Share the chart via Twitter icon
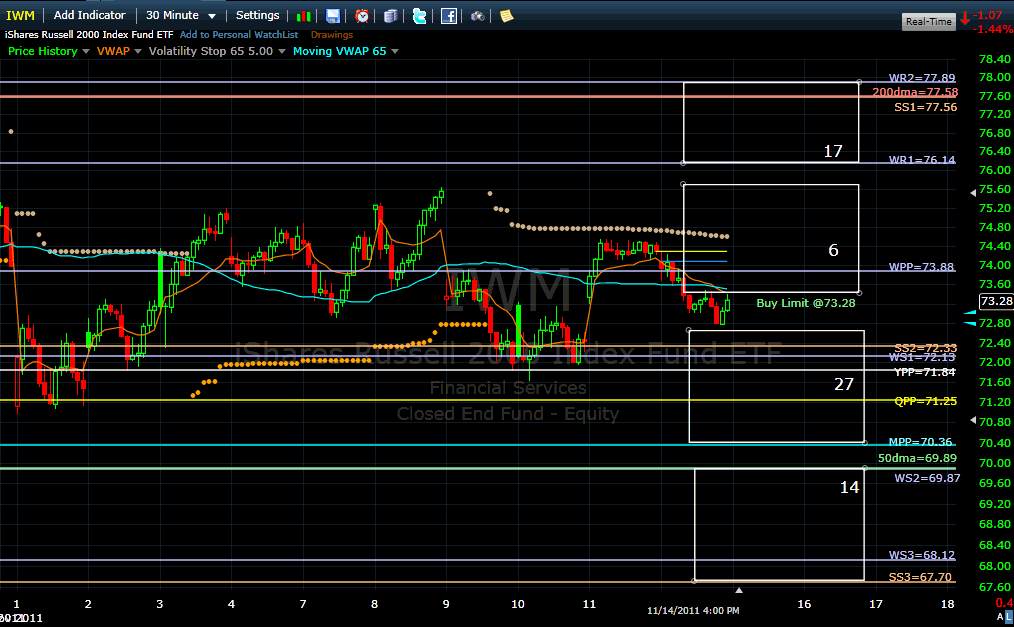The image size is (1014, 627). tap(420, 16)
